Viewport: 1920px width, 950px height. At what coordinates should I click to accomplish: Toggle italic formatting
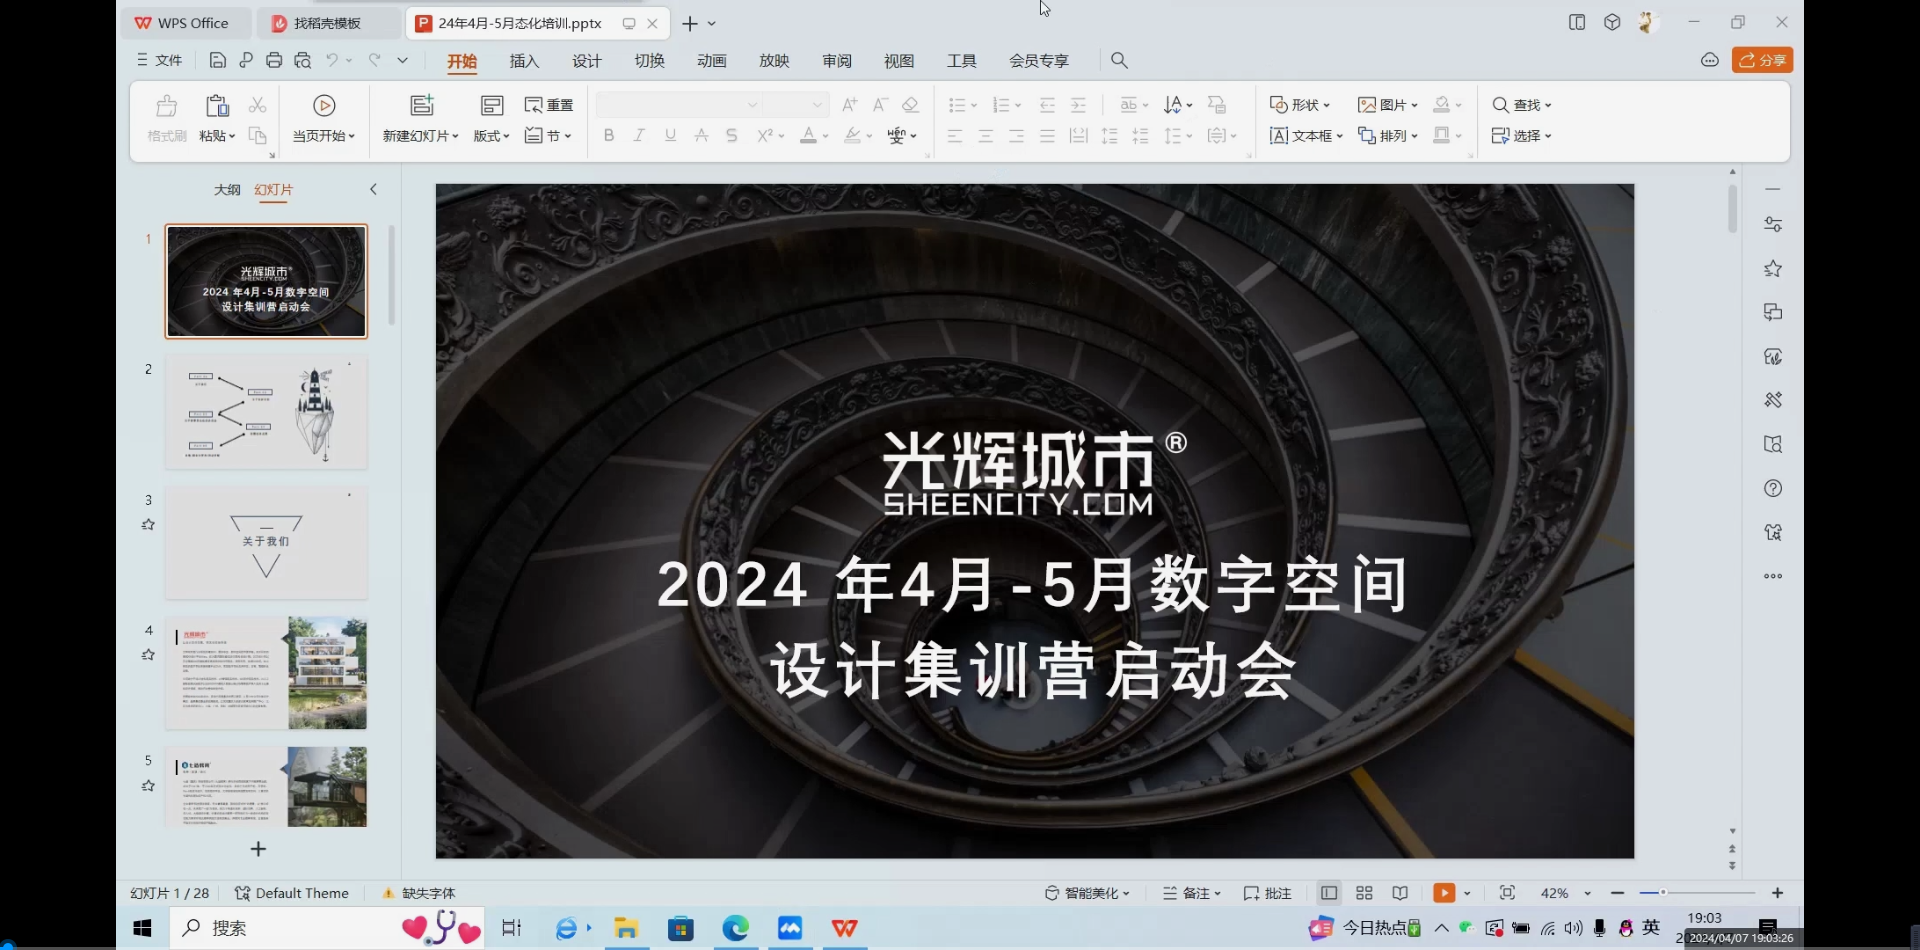pos(639,136)
